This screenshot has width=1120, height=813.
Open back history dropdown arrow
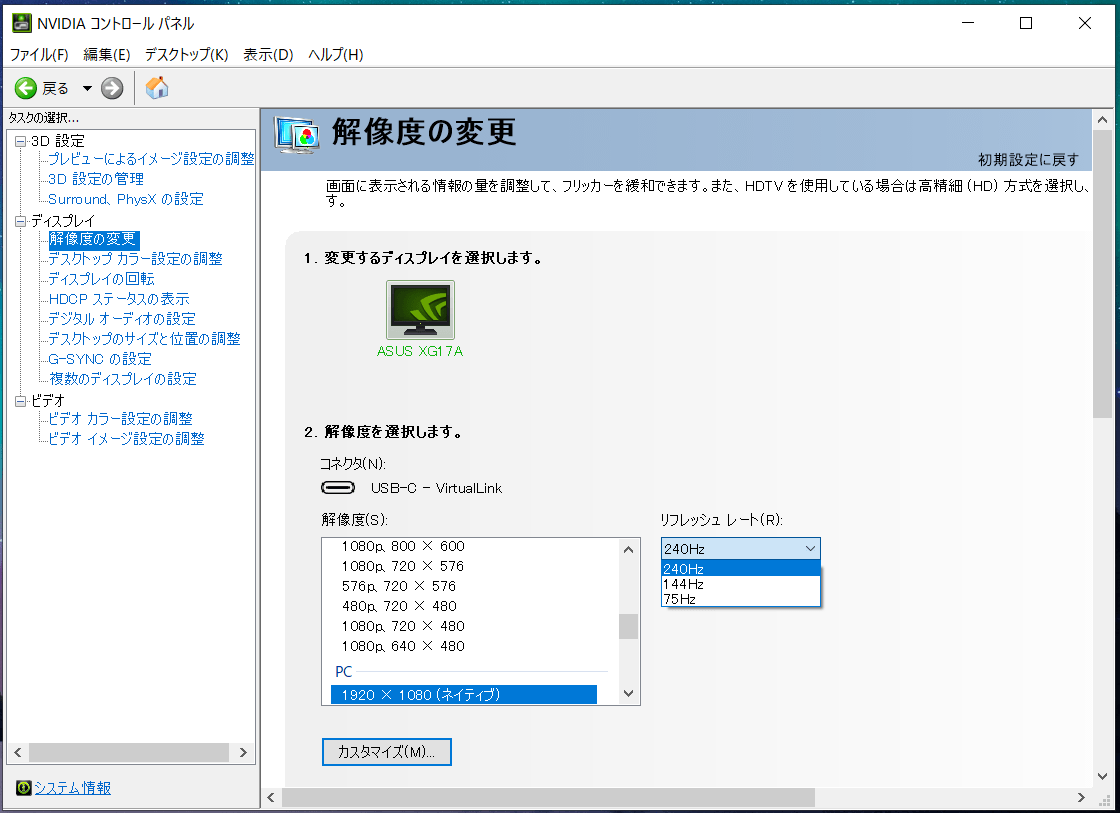tap(87, 89)
